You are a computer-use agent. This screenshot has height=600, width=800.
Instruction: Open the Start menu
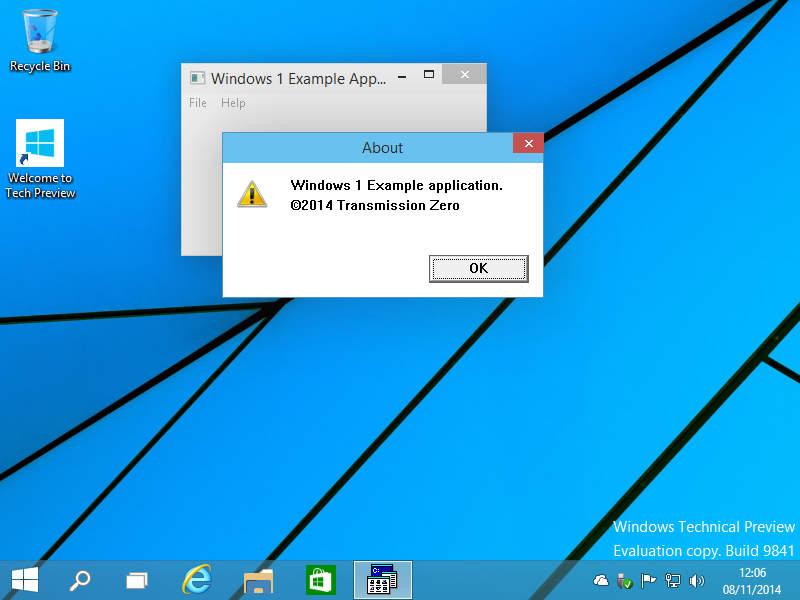pos(24,580)
